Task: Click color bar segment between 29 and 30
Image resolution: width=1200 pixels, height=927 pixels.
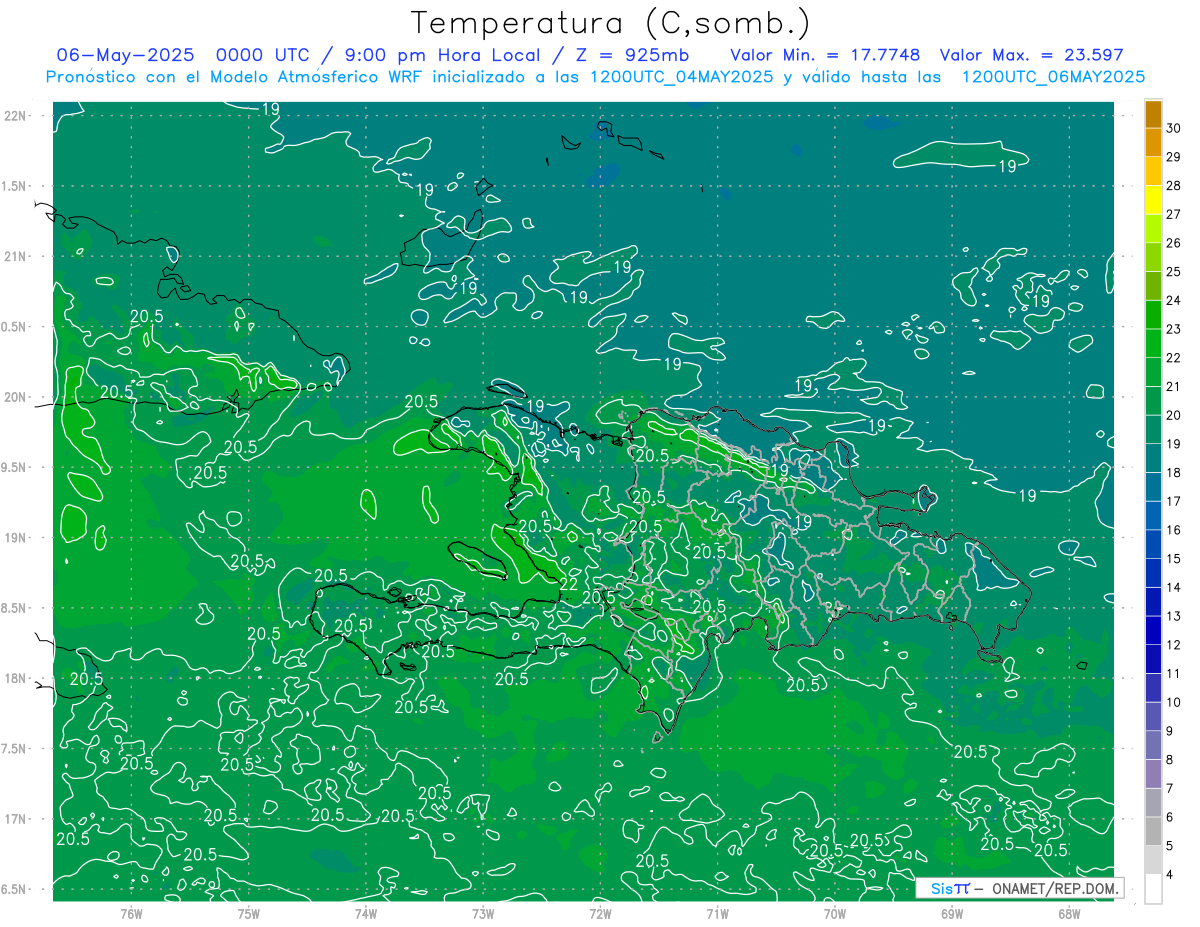Action: [x=1153, y=142]
